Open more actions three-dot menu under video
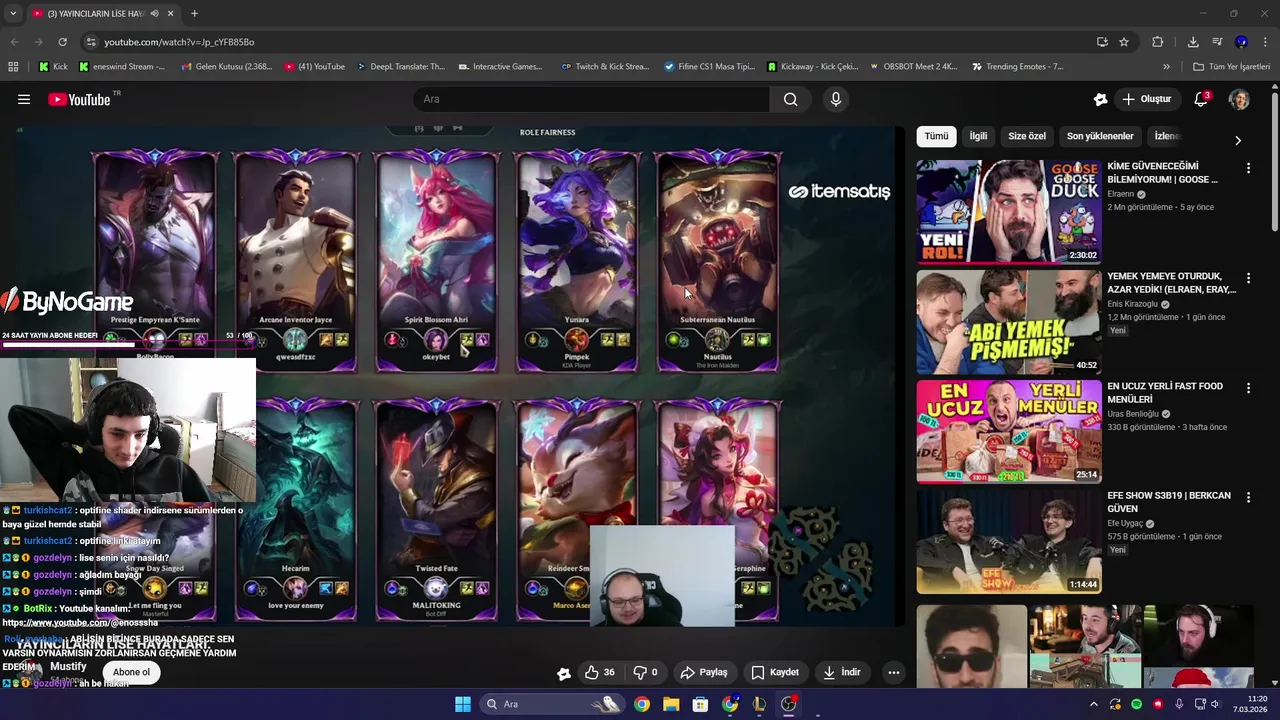 tap(894, 672)
